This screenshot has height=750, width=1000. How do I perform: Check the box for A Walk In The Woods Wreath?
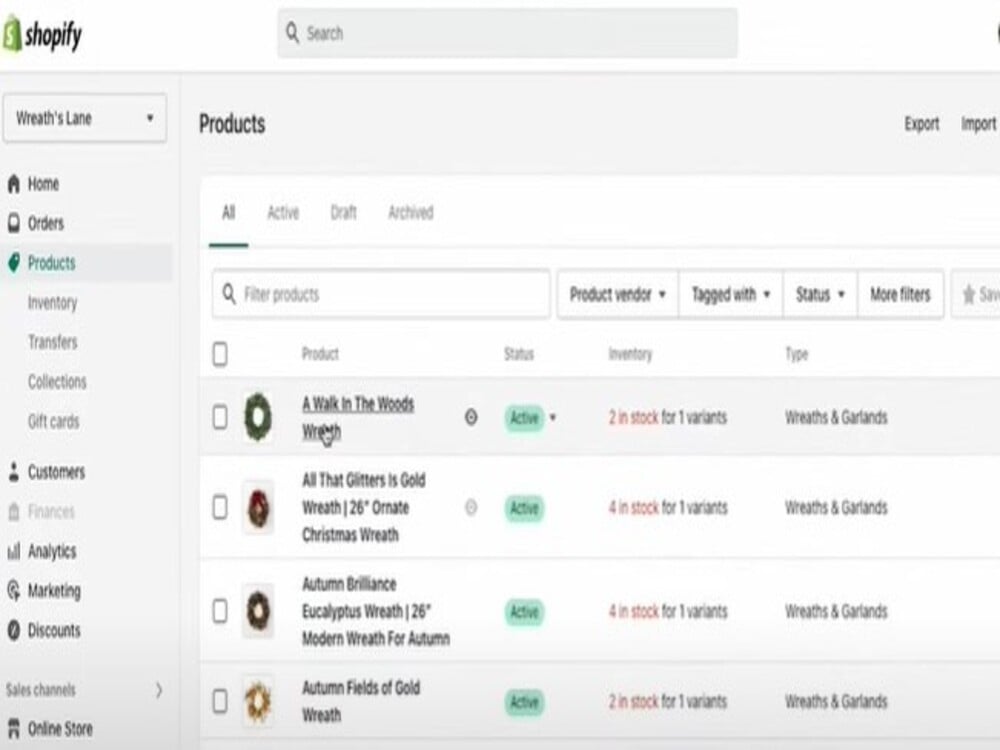pos(221,418)
